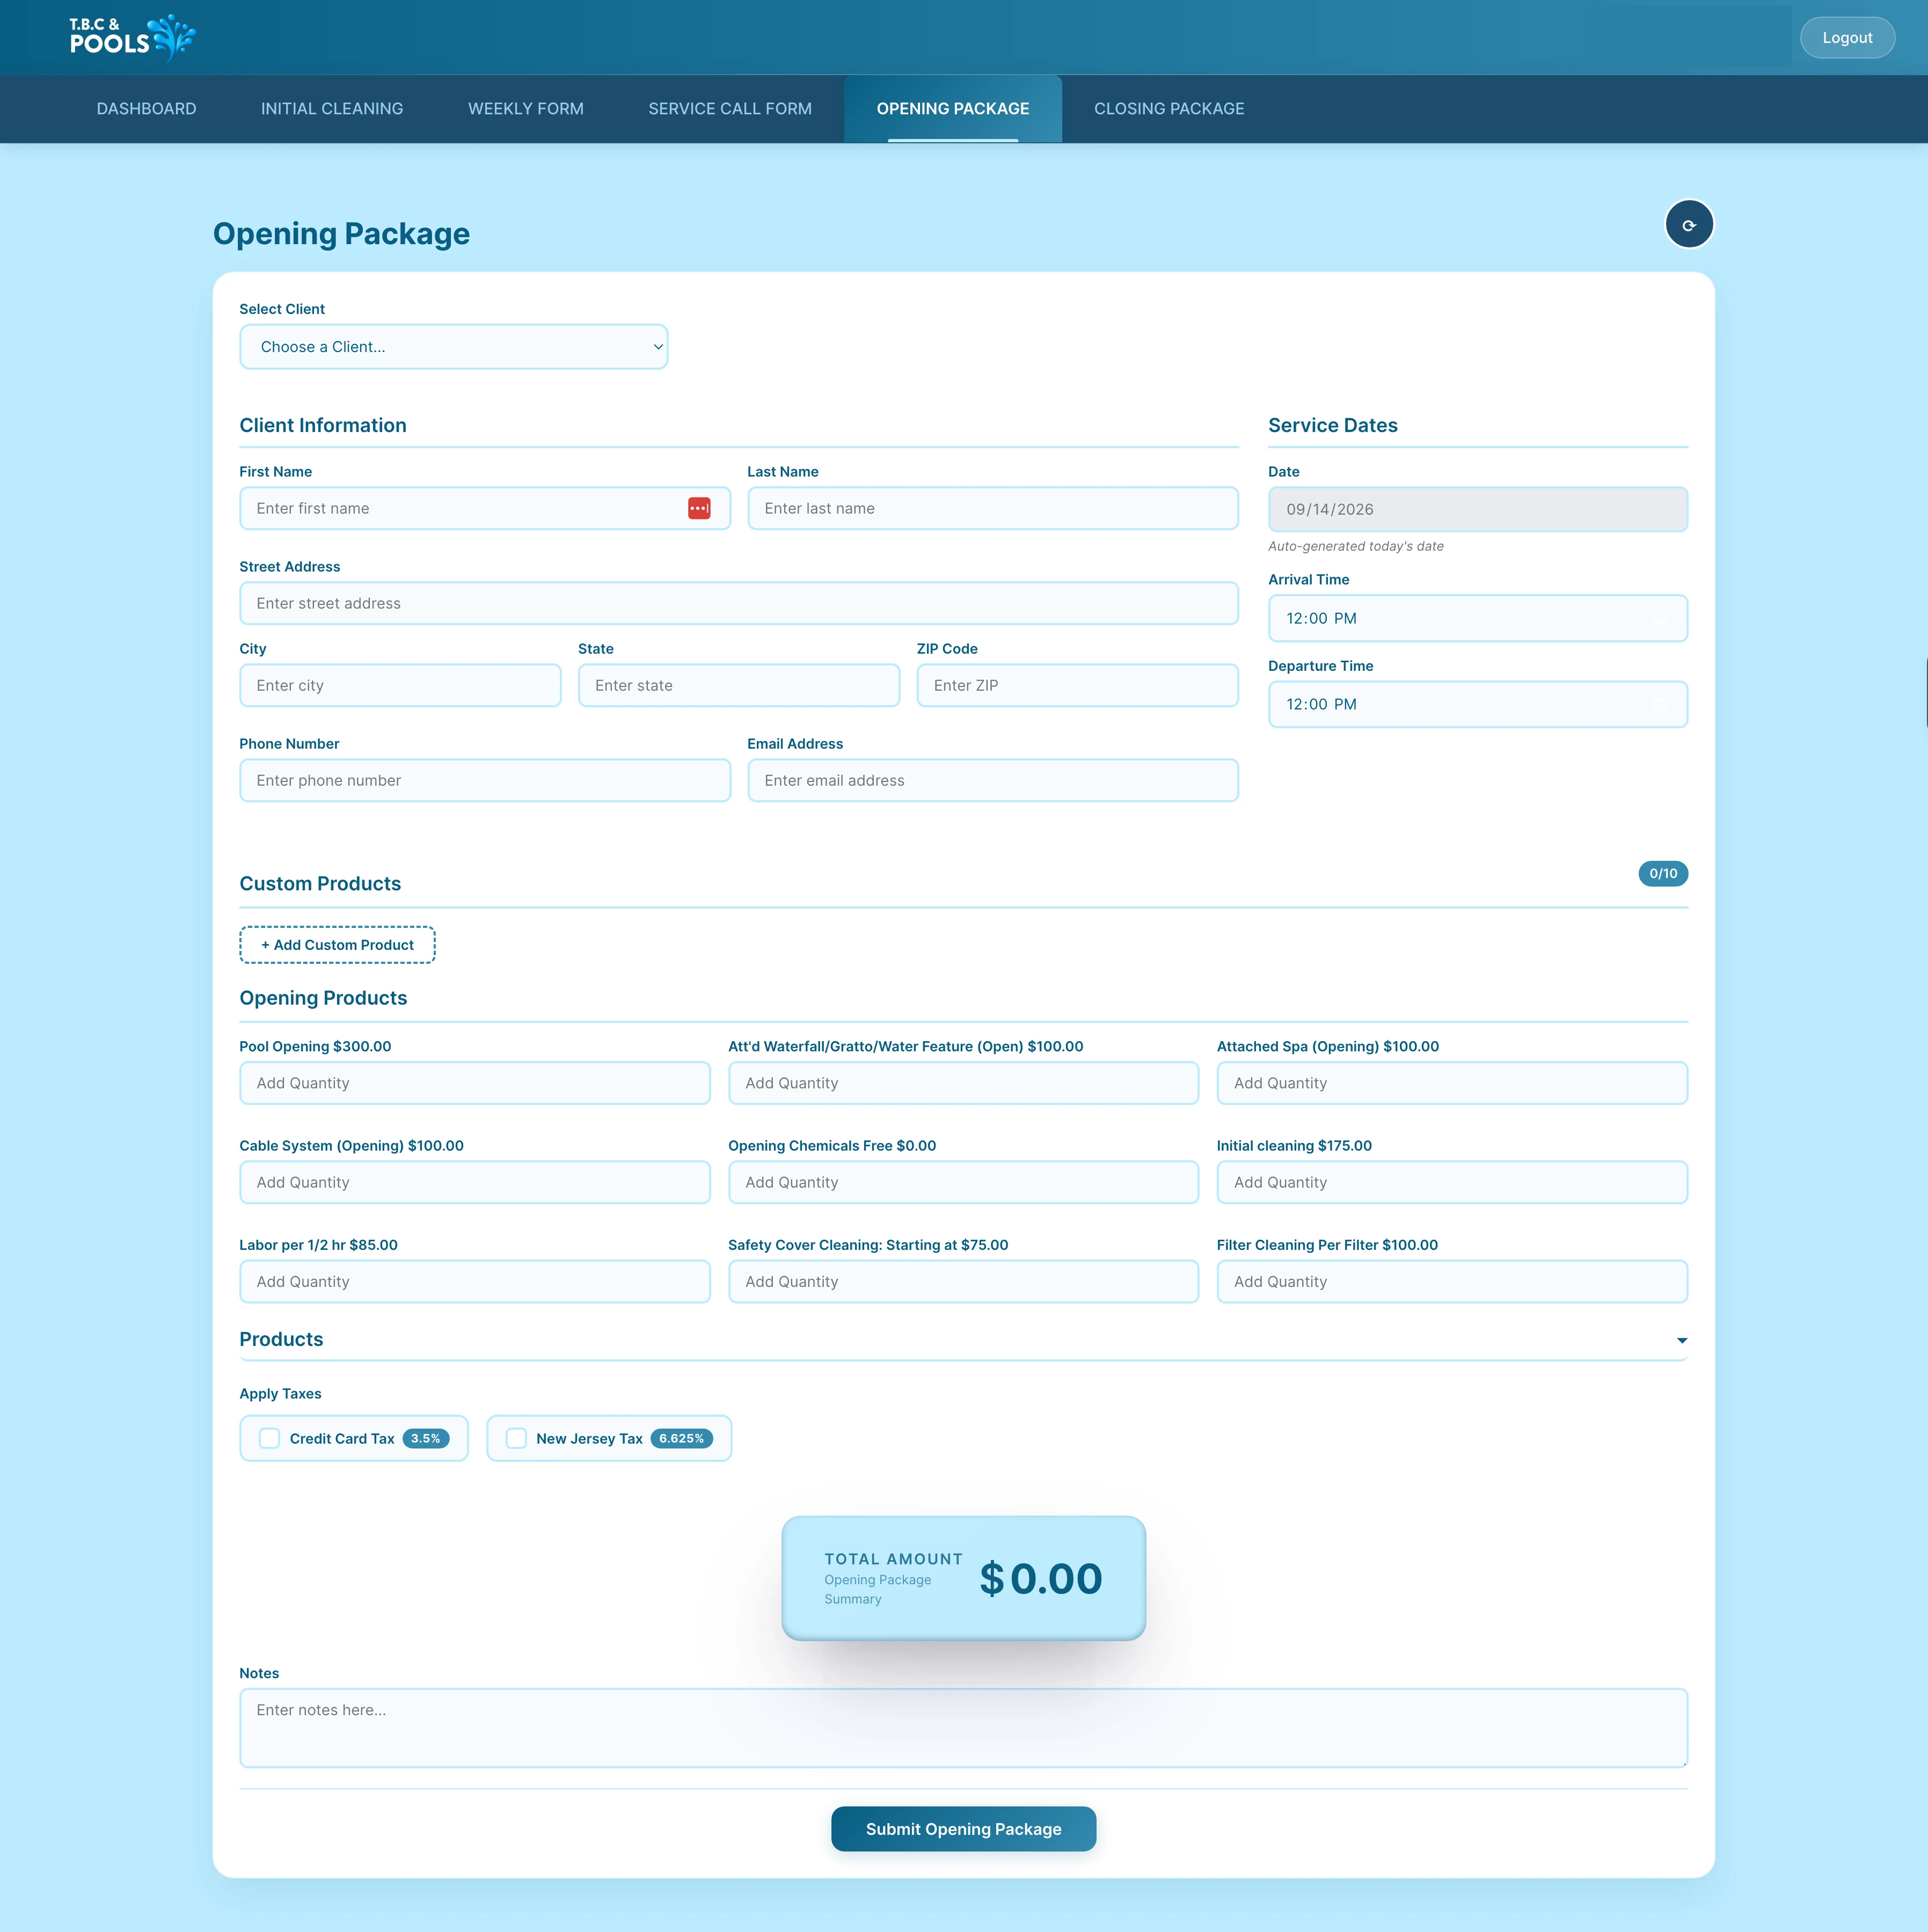Image resolution: width=1928 pixels, height=1932 pixels.
Task: Click the City input field
Action: click(400, 685)
